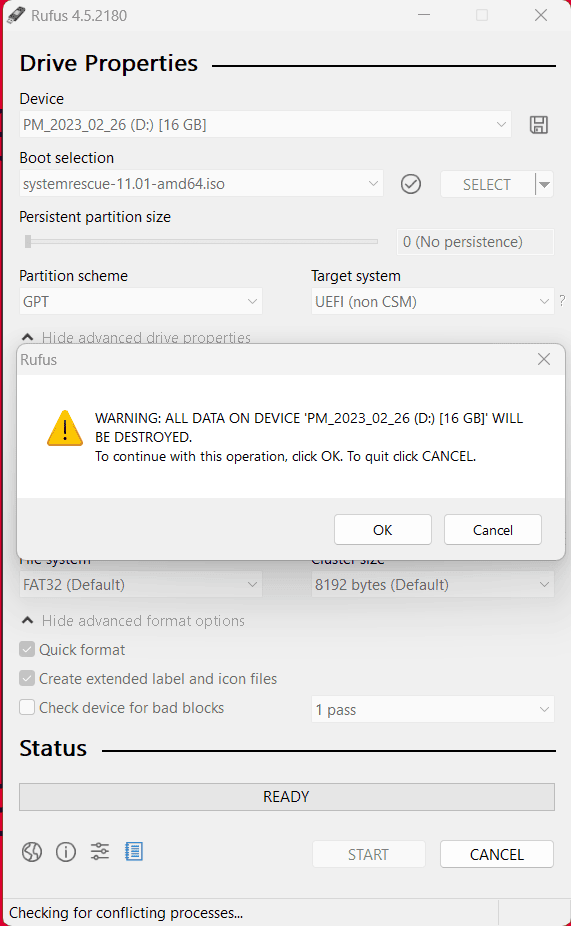Open language selection globe icon
The width and height of the screenshot is (571, 926).
tap(32, 852)
